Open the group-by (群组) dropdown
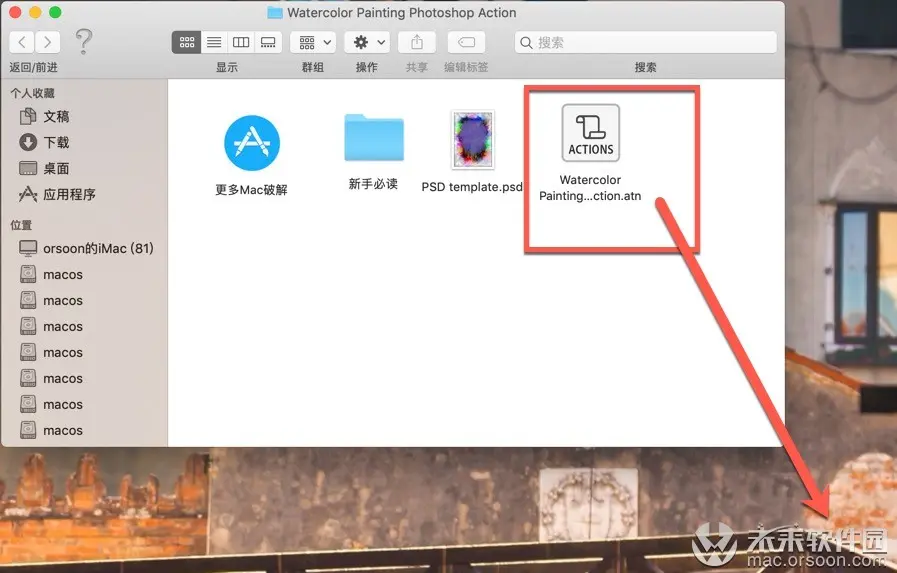The image size is (897, 573). click(313, 42)
